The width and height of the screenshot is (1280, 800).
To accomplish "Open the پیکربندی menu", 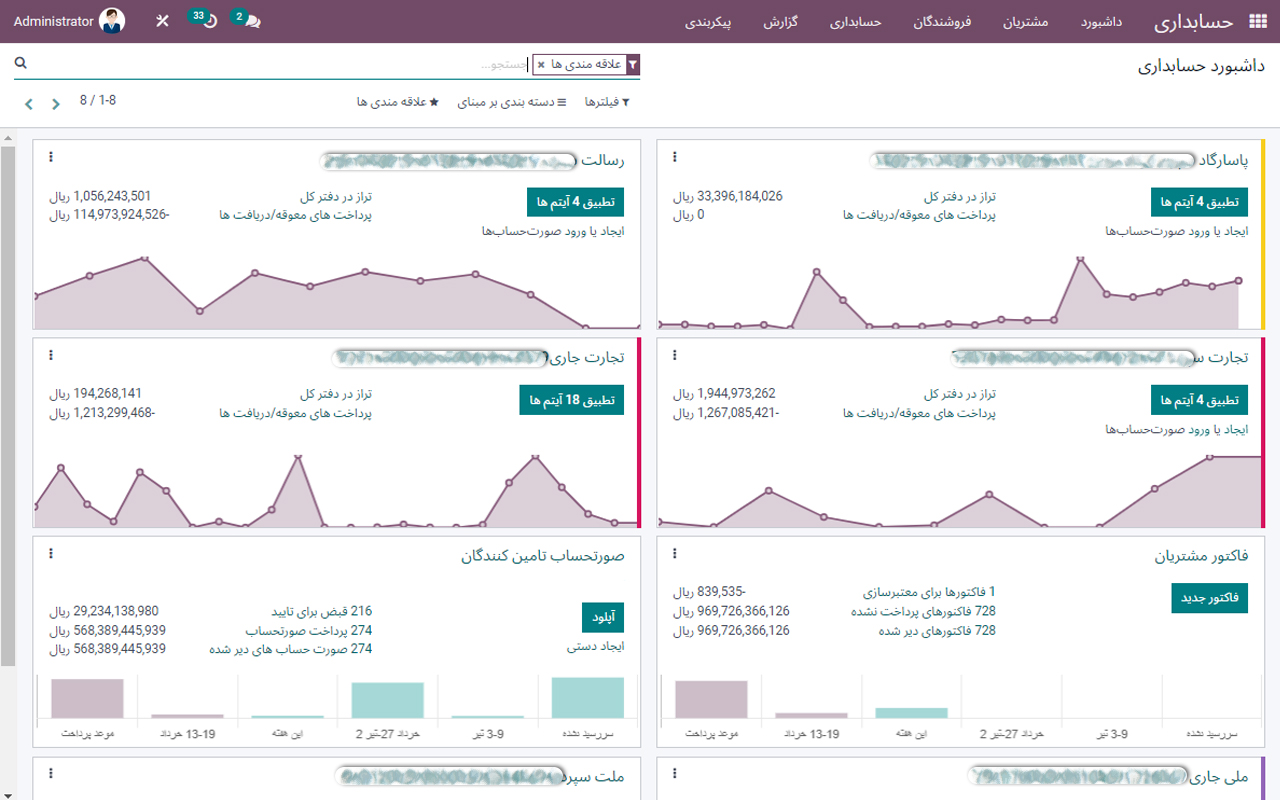I will pyautogui.click(x=710, y=22).
